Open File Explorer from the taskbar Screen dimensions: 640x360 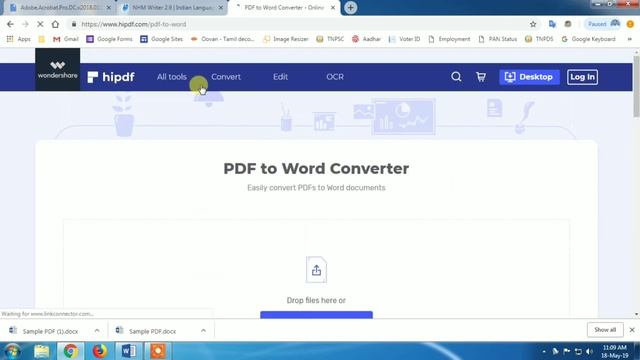pyautogui.click(x=41, y=351)
